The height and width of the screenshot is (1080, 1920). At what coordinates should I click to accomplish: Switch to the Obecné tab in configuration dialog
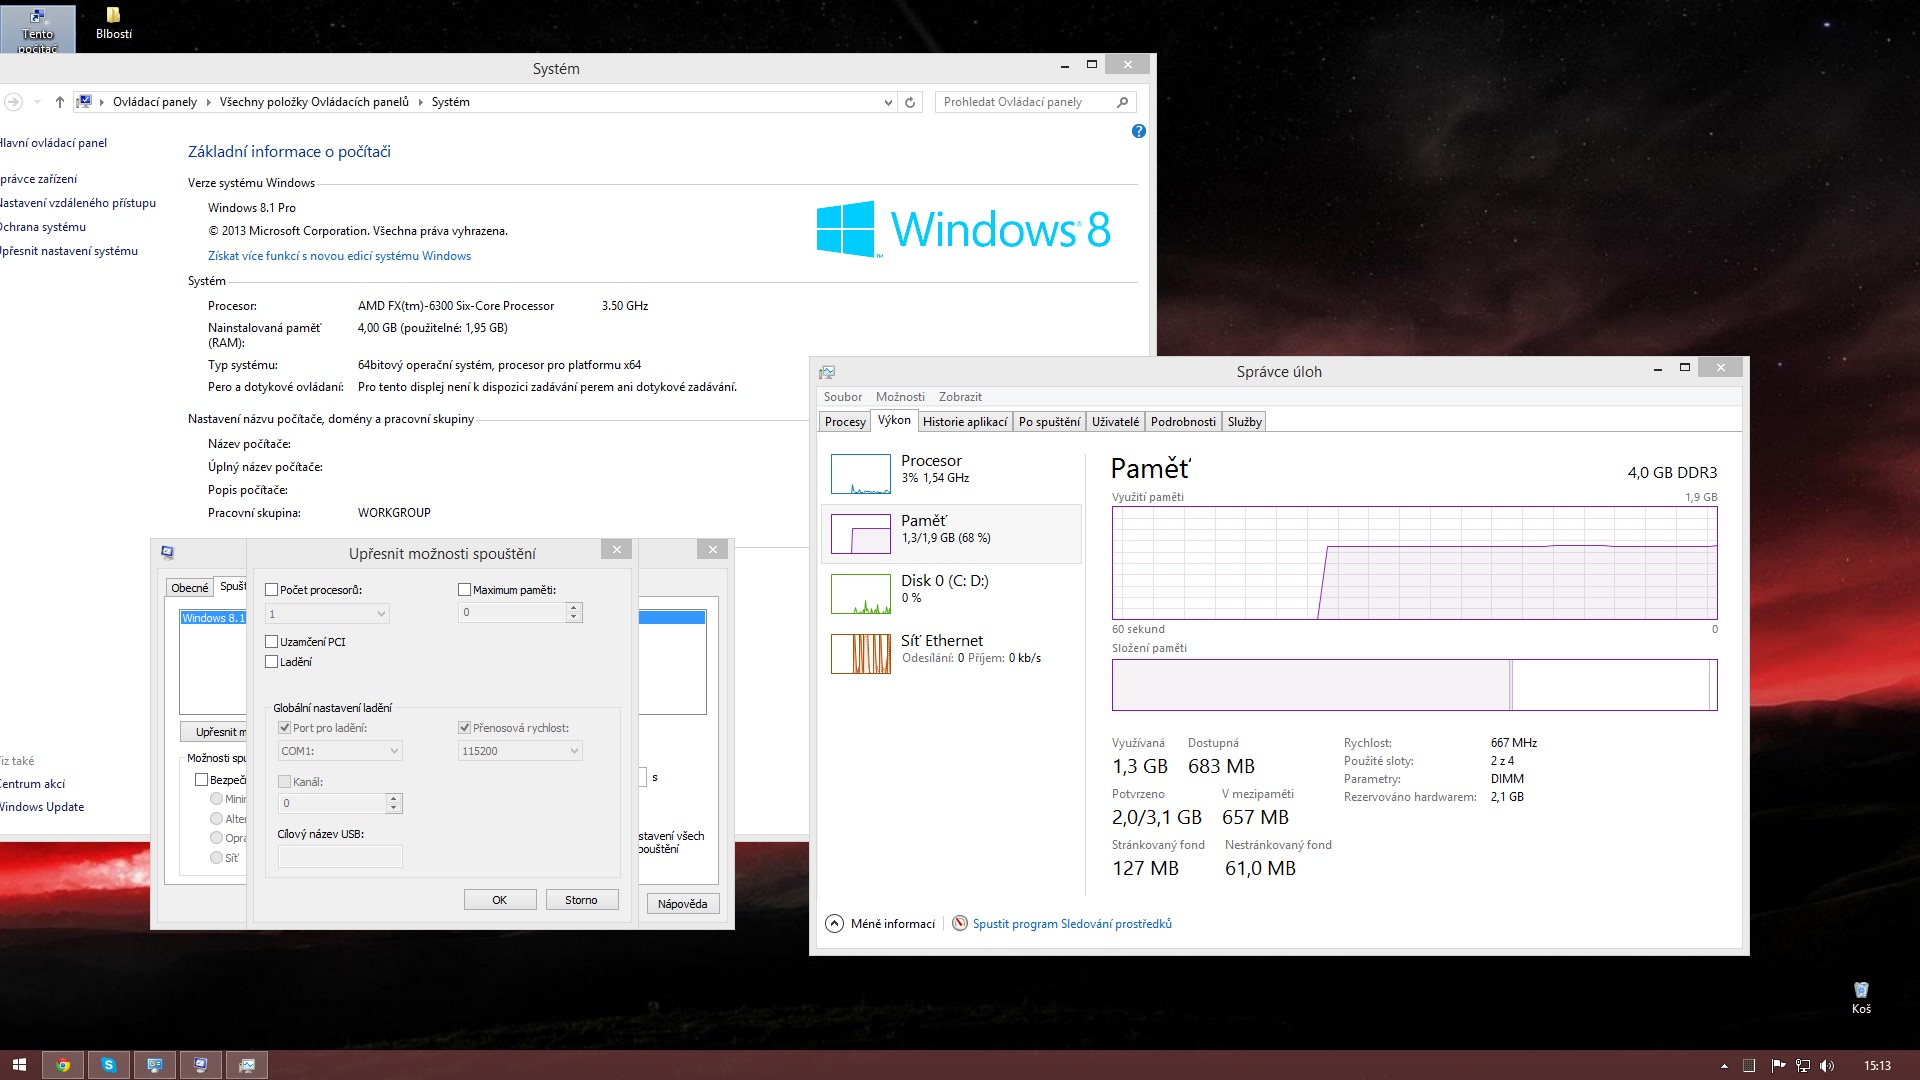189,588
